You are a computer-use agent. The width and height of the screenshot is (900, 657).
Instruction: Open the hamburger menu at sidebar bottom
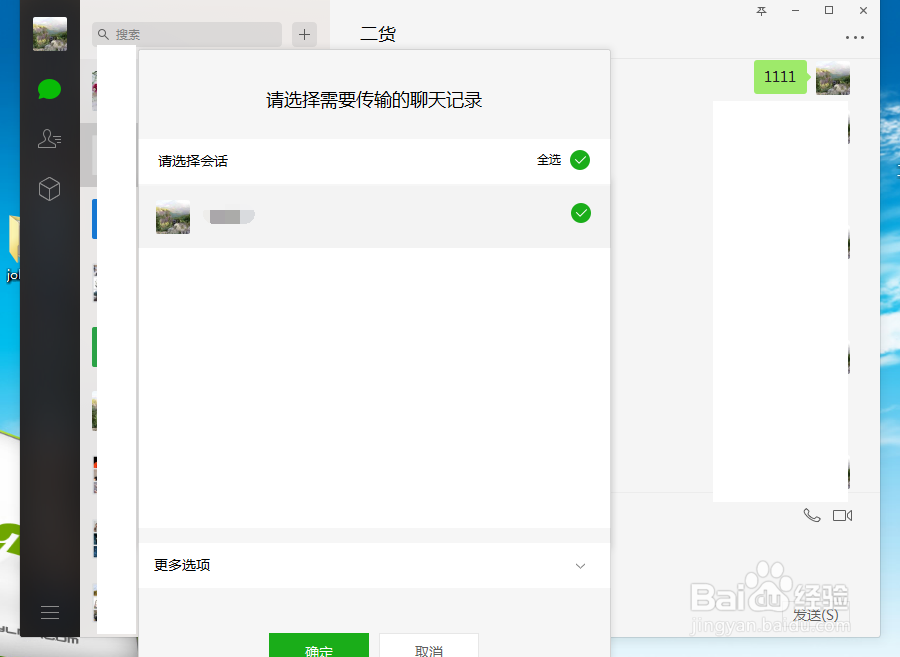pyautogui.click(x=49, y=611)
